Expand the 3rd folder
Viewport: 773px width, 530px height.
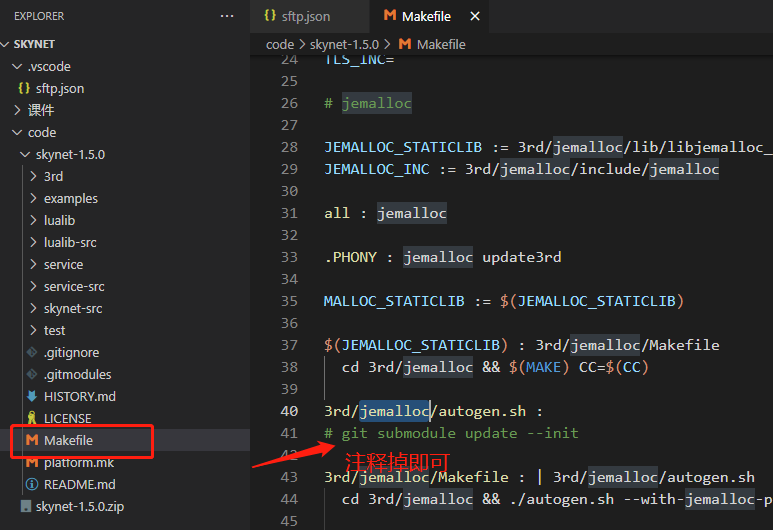(34, 176)
